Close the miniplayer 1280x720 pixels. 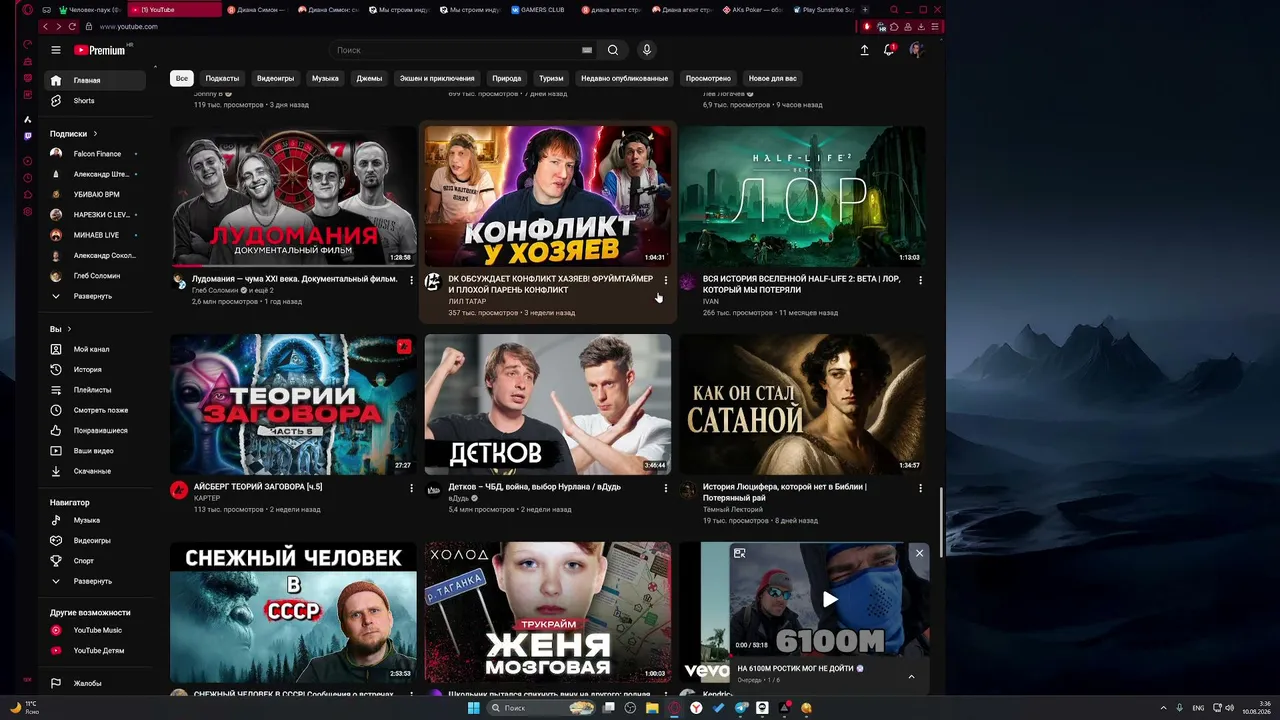click(919, 553)
